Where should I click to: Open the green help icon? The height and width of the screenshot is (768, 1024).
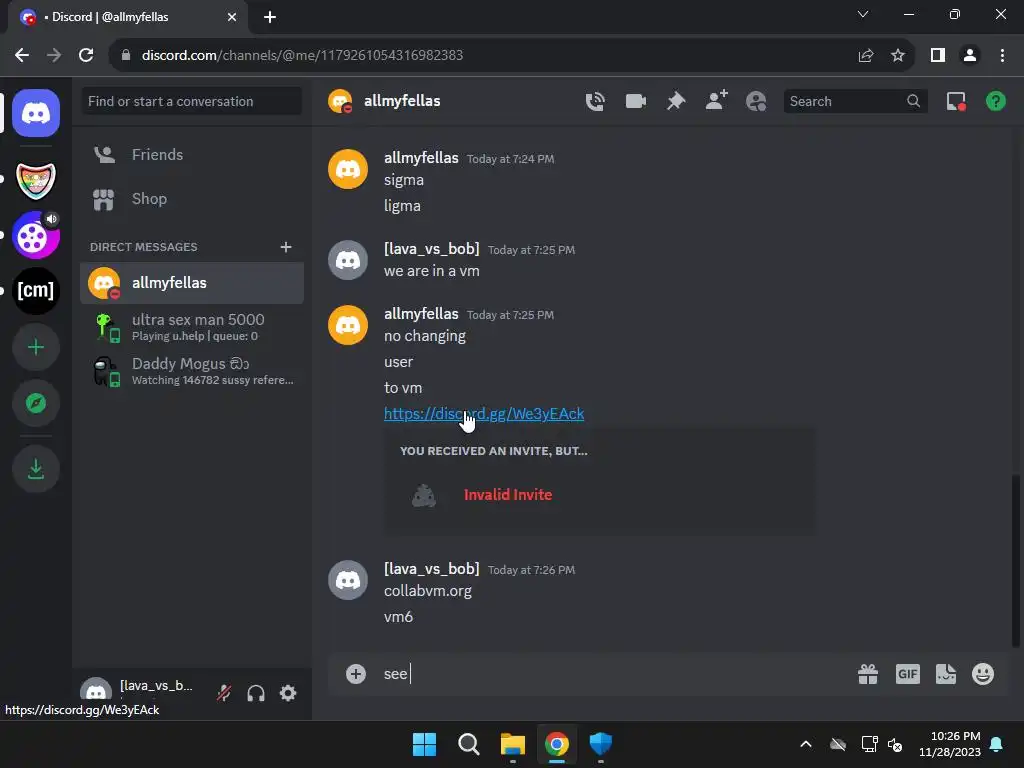coord(996,101)
